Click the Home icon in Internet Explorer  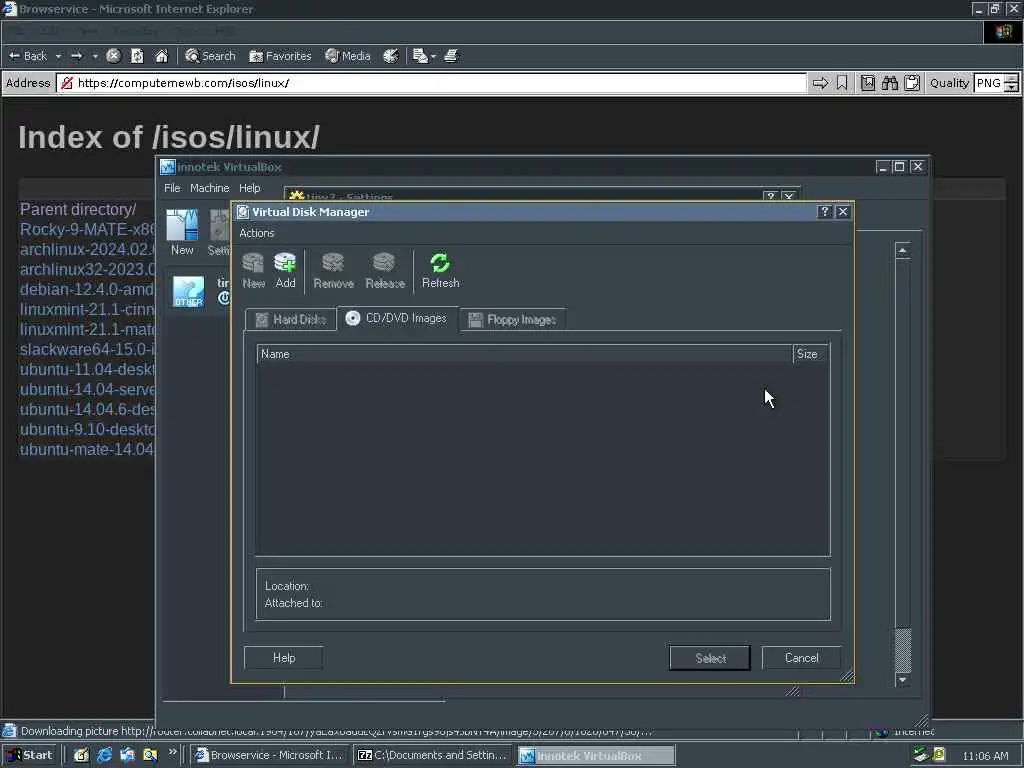click(x=161, y=56)
